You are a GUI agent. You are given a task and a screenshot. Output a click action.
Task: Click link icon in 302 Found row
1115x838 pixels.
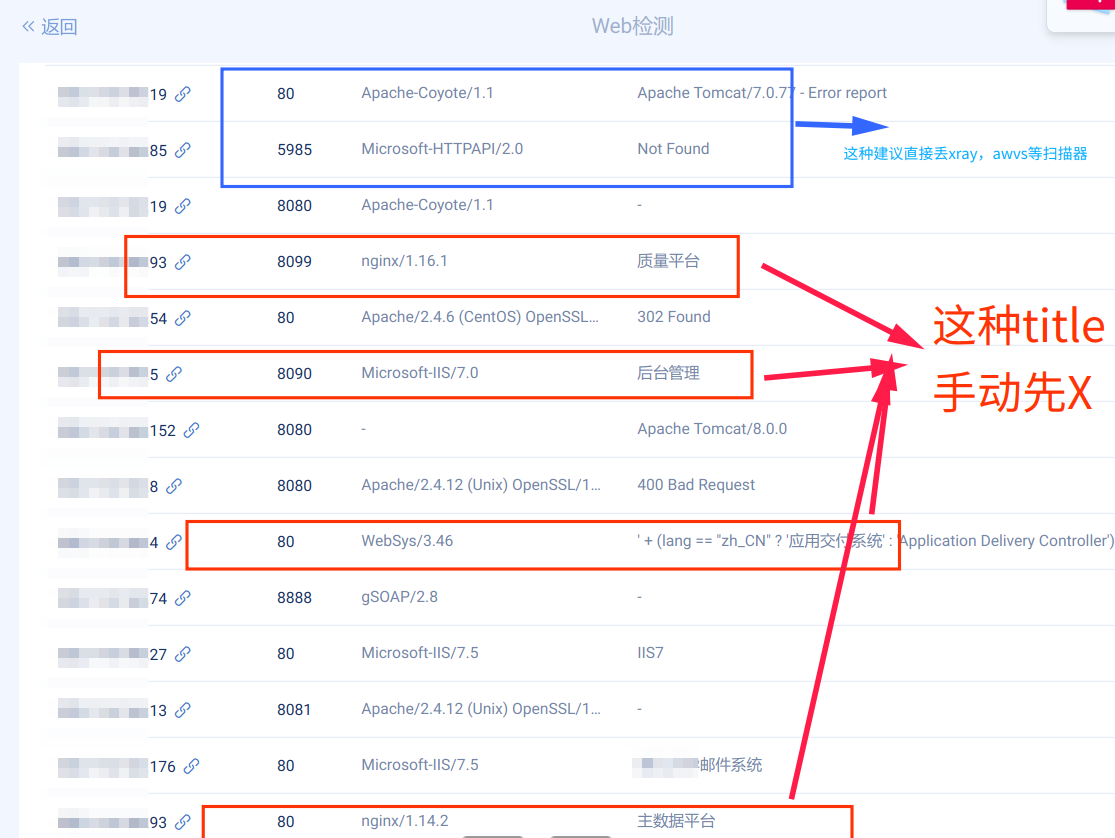click(x=183, y=318)
